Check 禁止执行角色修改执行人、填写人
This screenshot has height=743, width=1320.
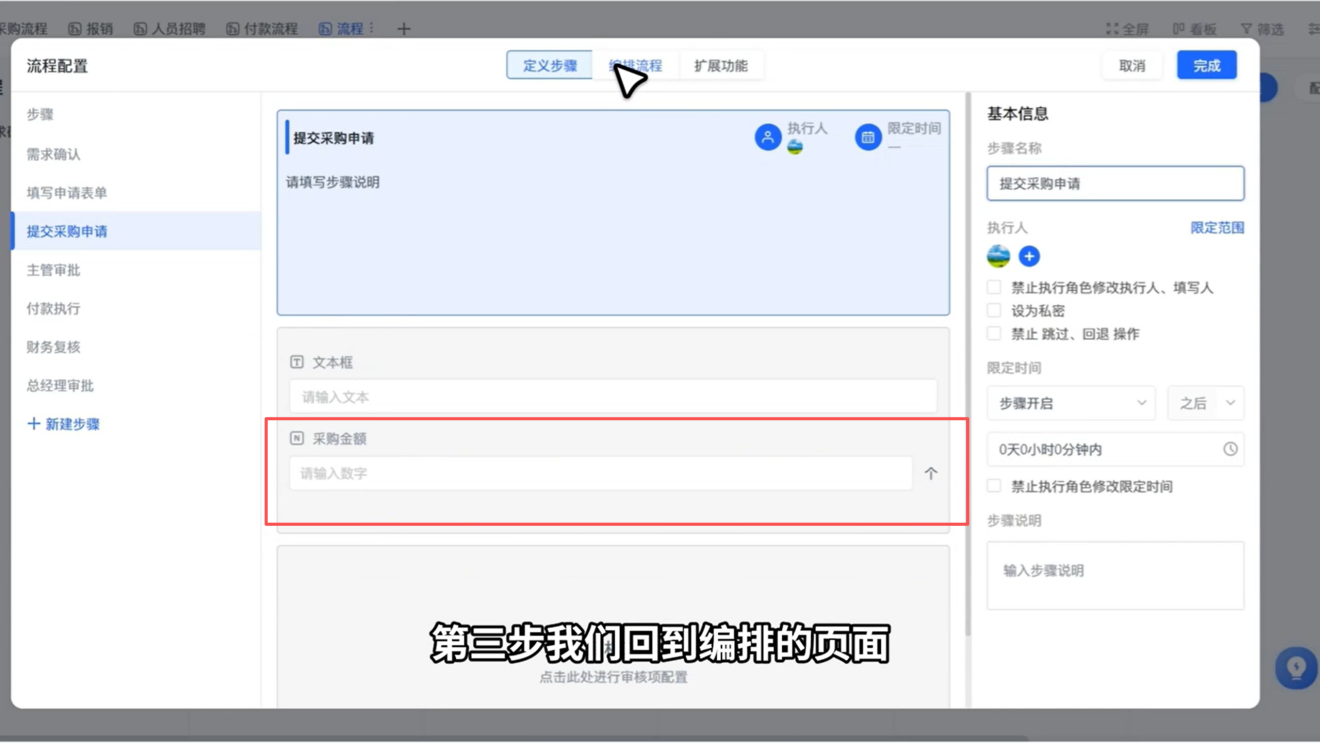click(x=994, y=287)
